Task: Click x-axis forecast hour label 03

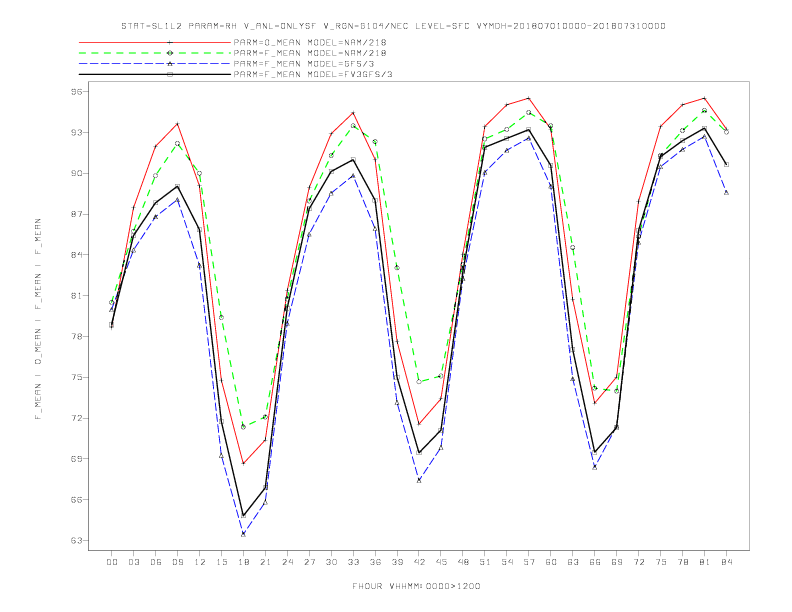Action: (134, 562)
